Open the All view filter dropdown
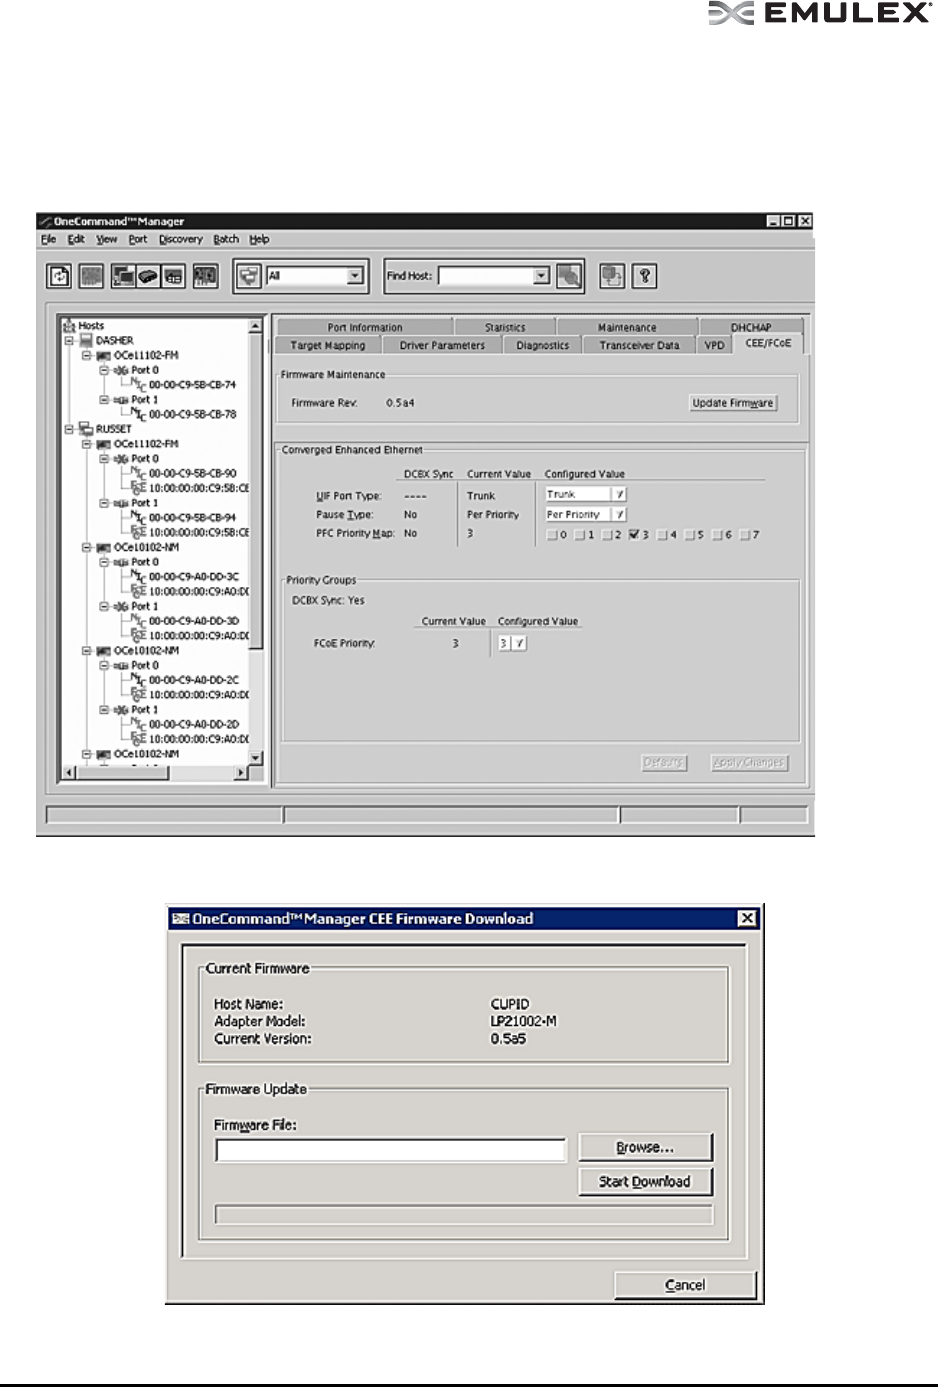 [354, 276]
